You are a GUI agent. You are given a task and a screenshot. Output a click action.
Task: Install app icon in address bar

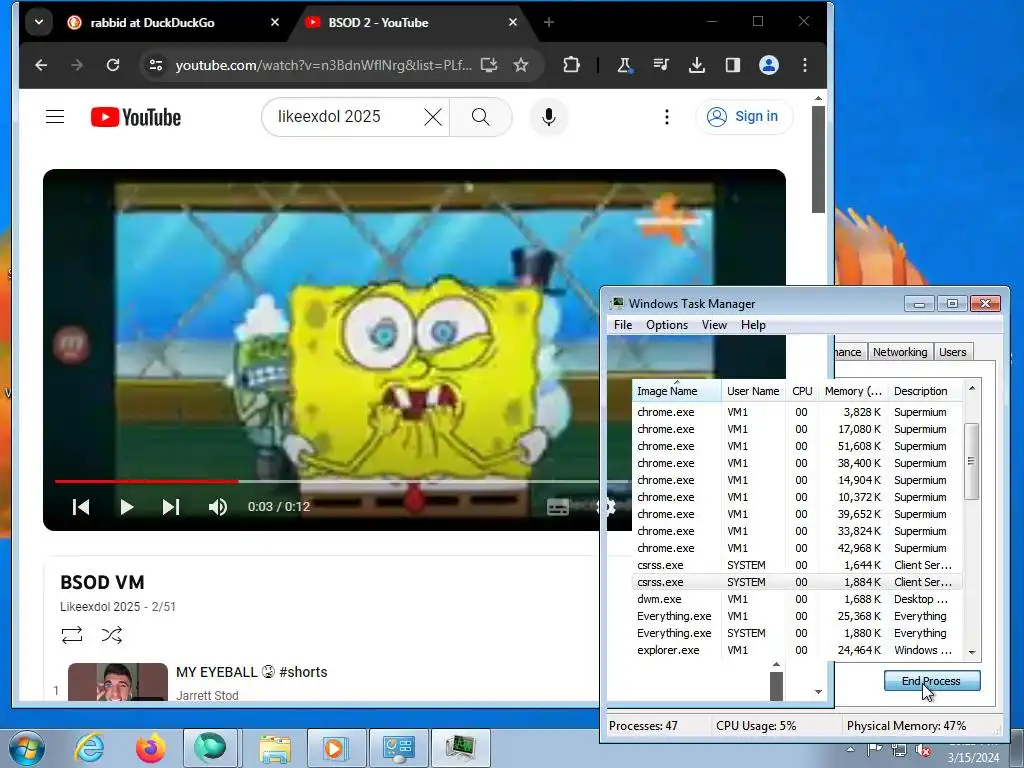[x=488, y=65]
